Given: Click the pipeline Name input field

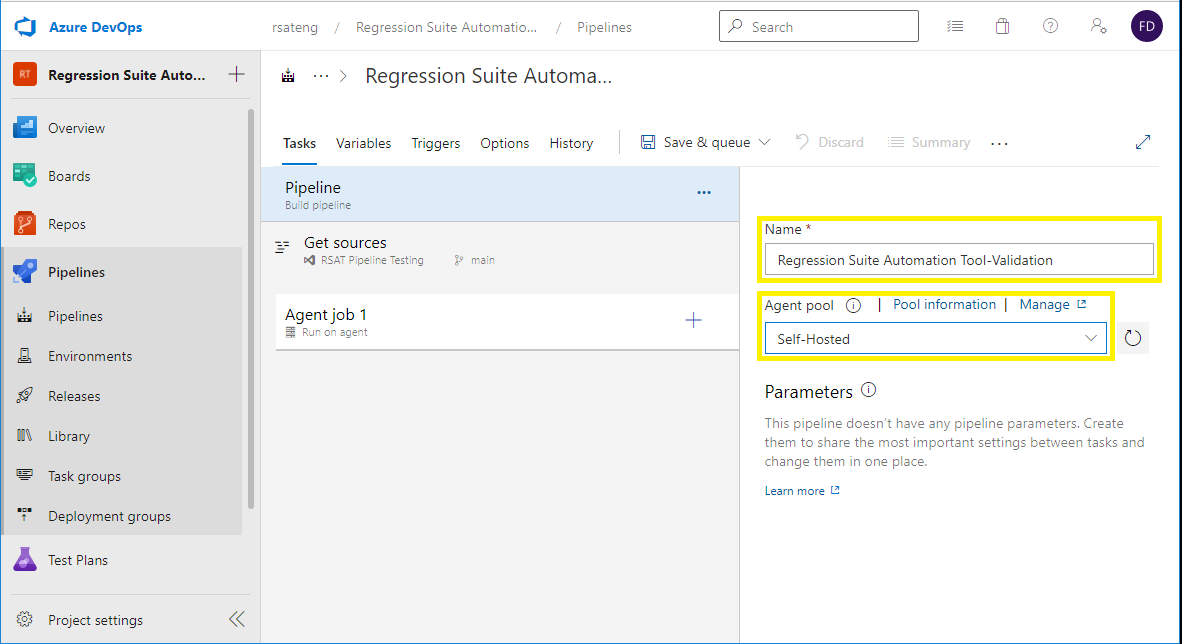Looking at the screenshot, I should click(x=959, y=259).
